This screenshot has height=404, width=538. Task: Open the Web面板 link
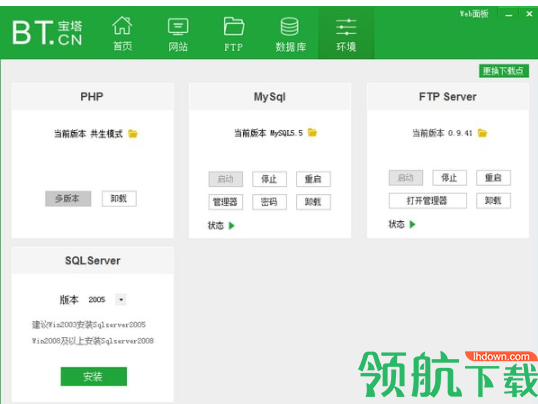tap(474, 14)
